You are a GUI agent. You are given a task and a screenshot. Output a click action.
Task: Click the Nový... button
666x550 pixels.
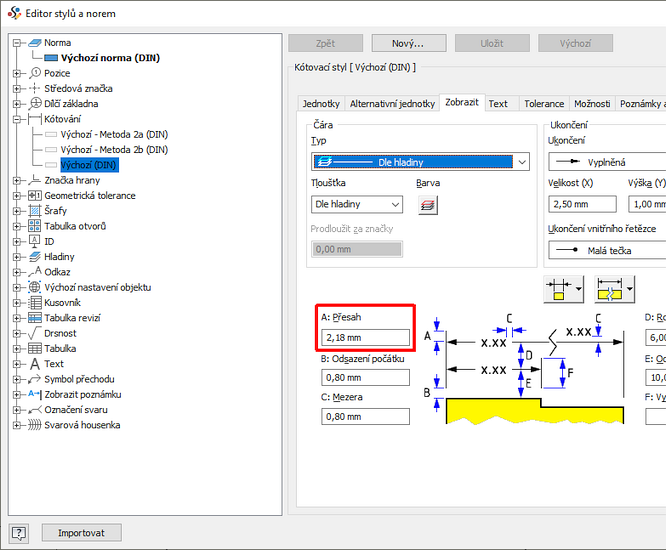(408, 44)
